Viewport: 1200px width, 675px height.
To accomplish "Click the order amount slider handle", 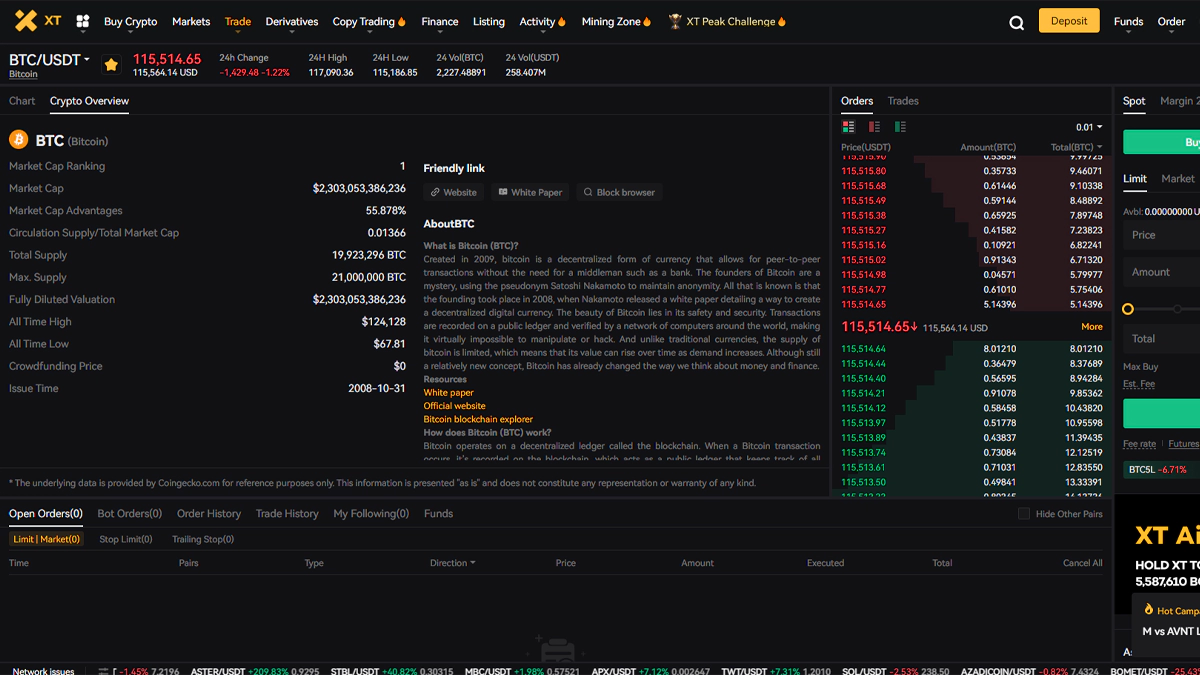I will [x=1128, y=309].
